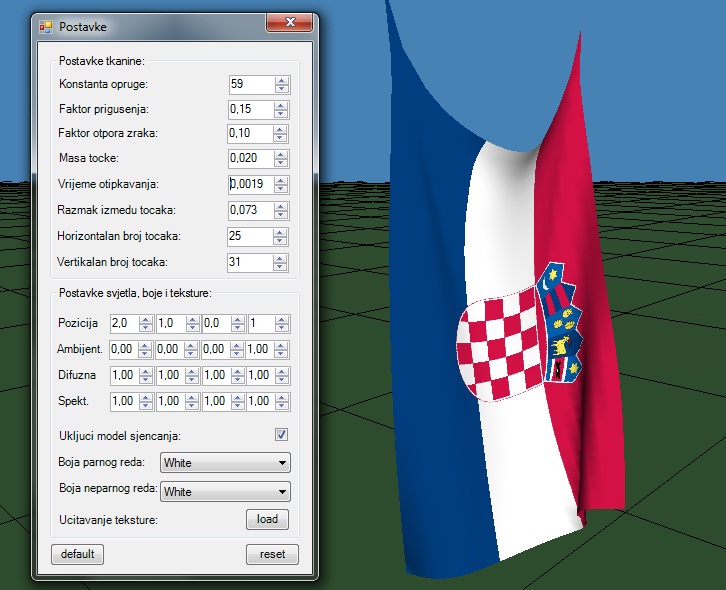
Task: Click the Faktor prigusenja value field
Action: pyautogui.click(x=251, y=109)
